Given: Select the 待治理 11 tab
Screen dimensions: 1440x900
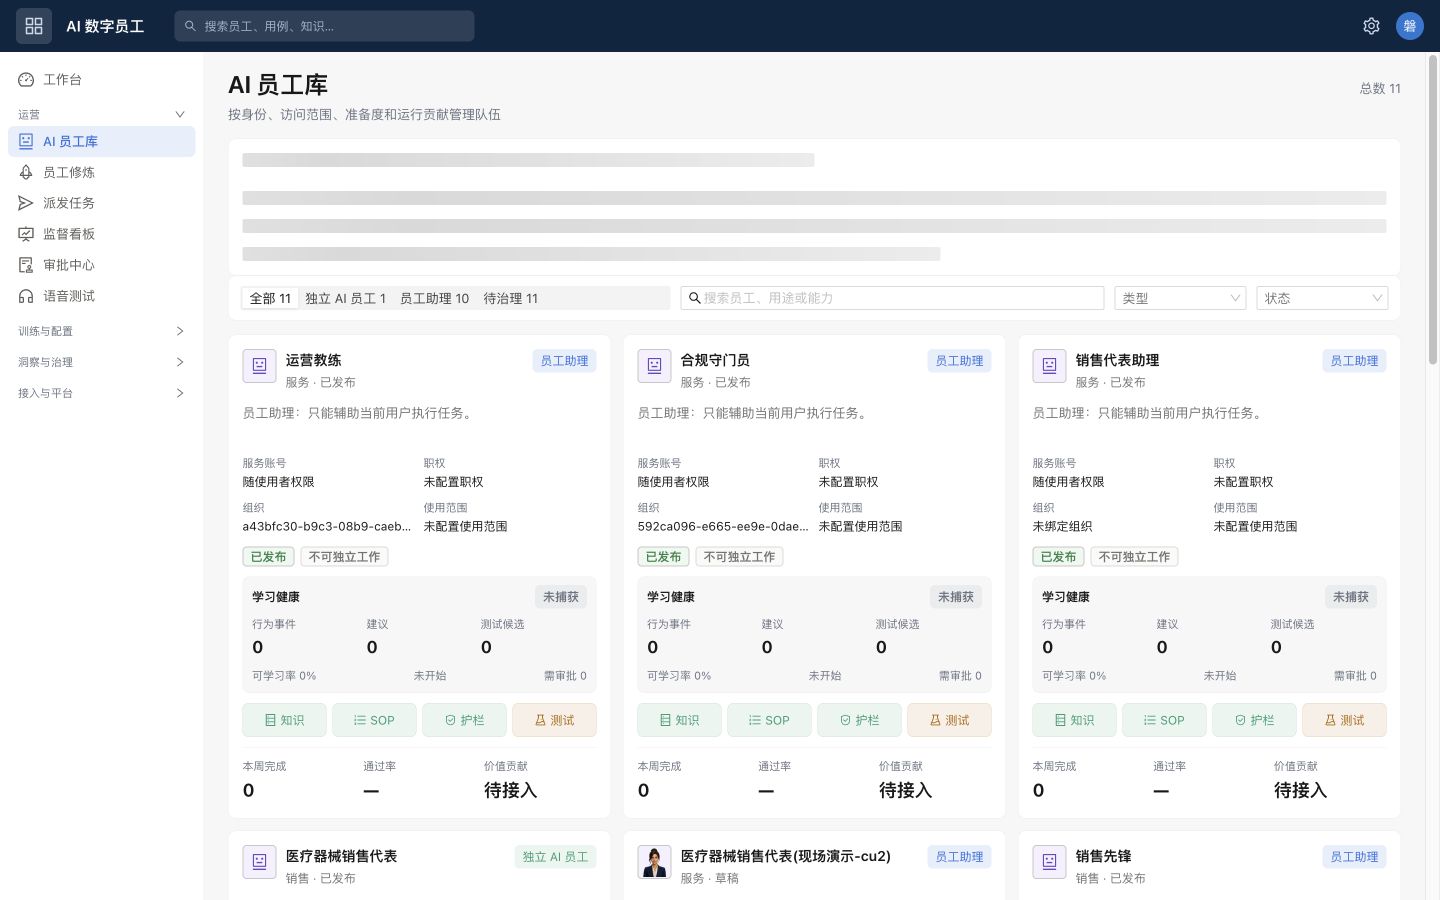Looking at the screenshot, I should click(x=511, y=298).
